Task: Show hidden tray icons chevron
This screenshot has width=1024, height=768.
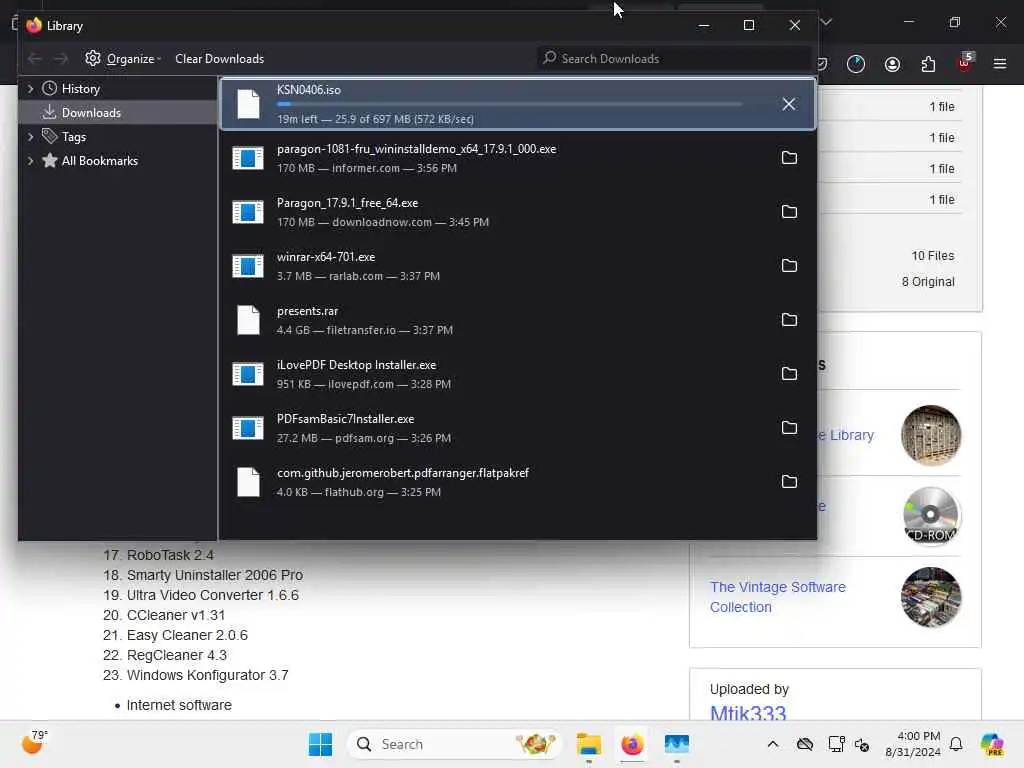Action: [773, 744]
